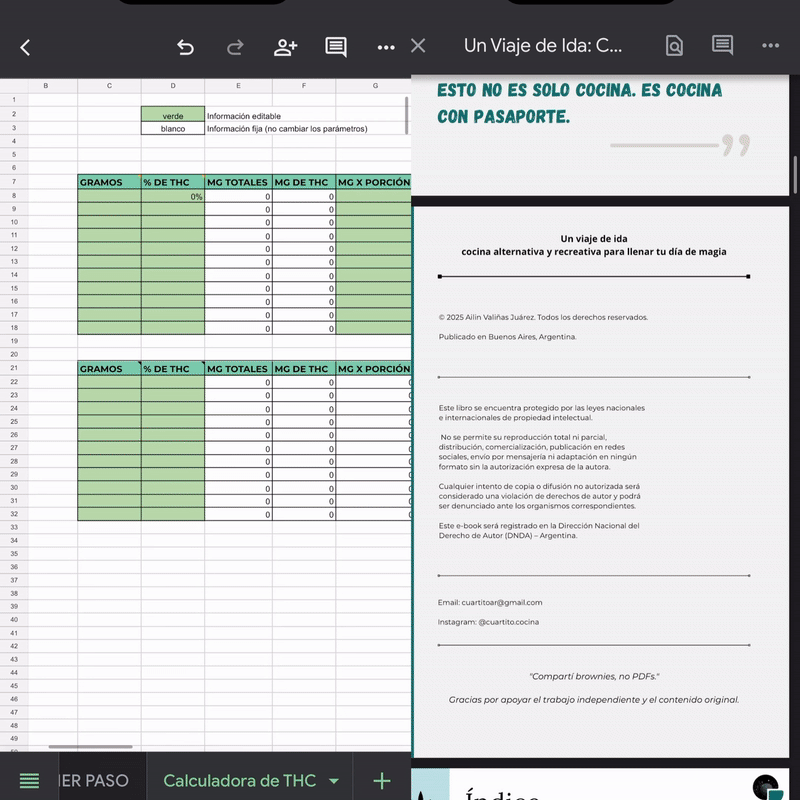Undo the last spreadsheet action

pyautogui.click(x=185, y=47)
